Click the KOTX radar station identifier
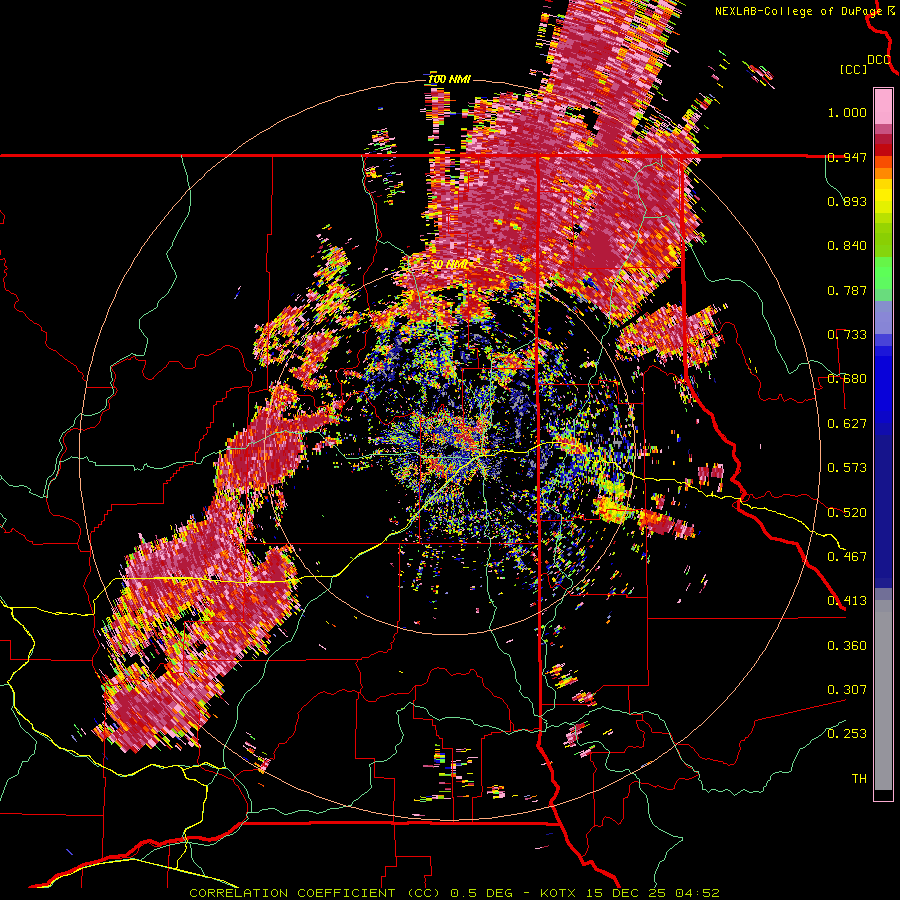900x900 pixels. pos(560,893)
